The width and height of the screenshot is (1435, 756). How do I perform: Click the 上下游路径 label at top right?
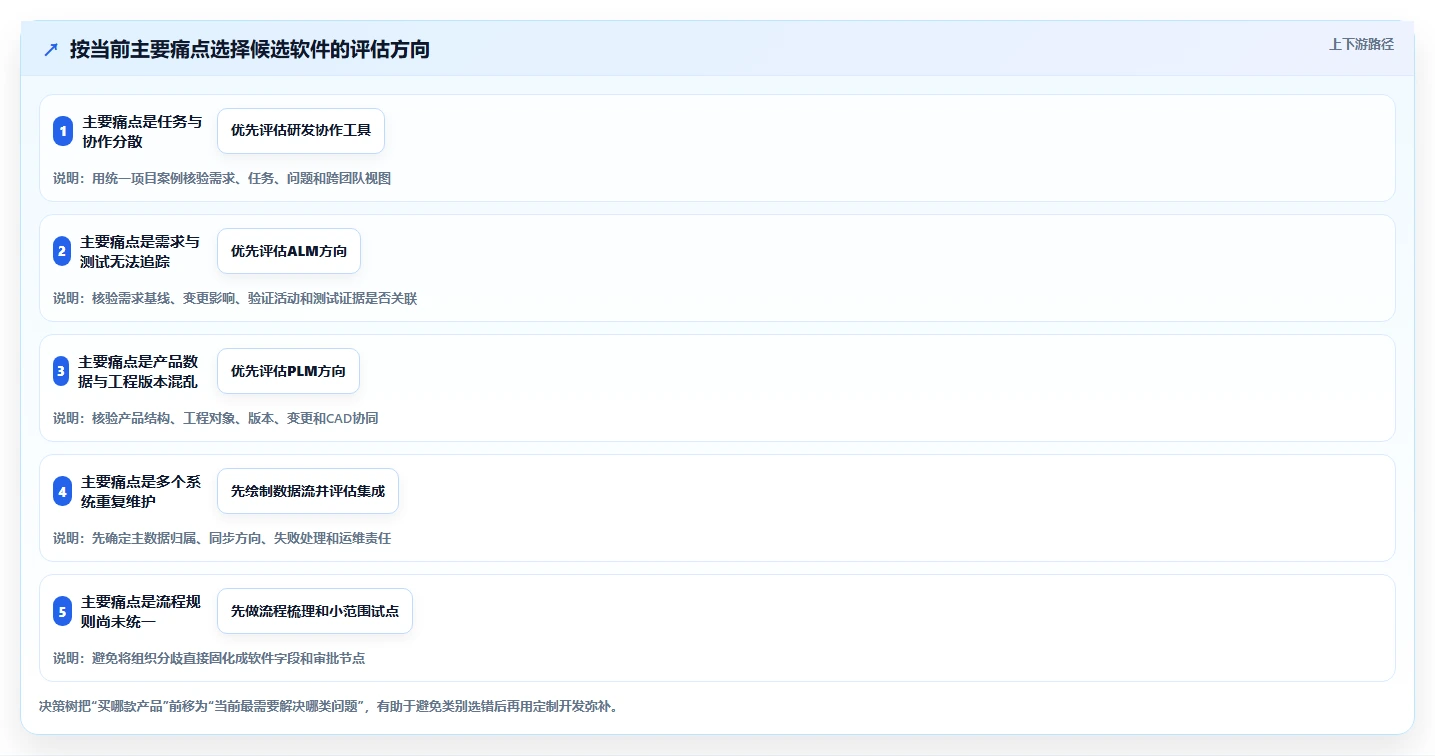pos(1361,44)
